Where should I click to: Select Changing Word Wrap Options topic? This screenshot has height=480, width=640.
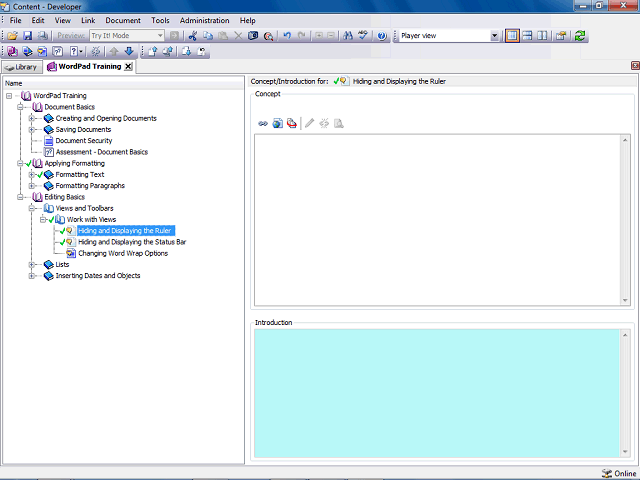pos(123,253)
